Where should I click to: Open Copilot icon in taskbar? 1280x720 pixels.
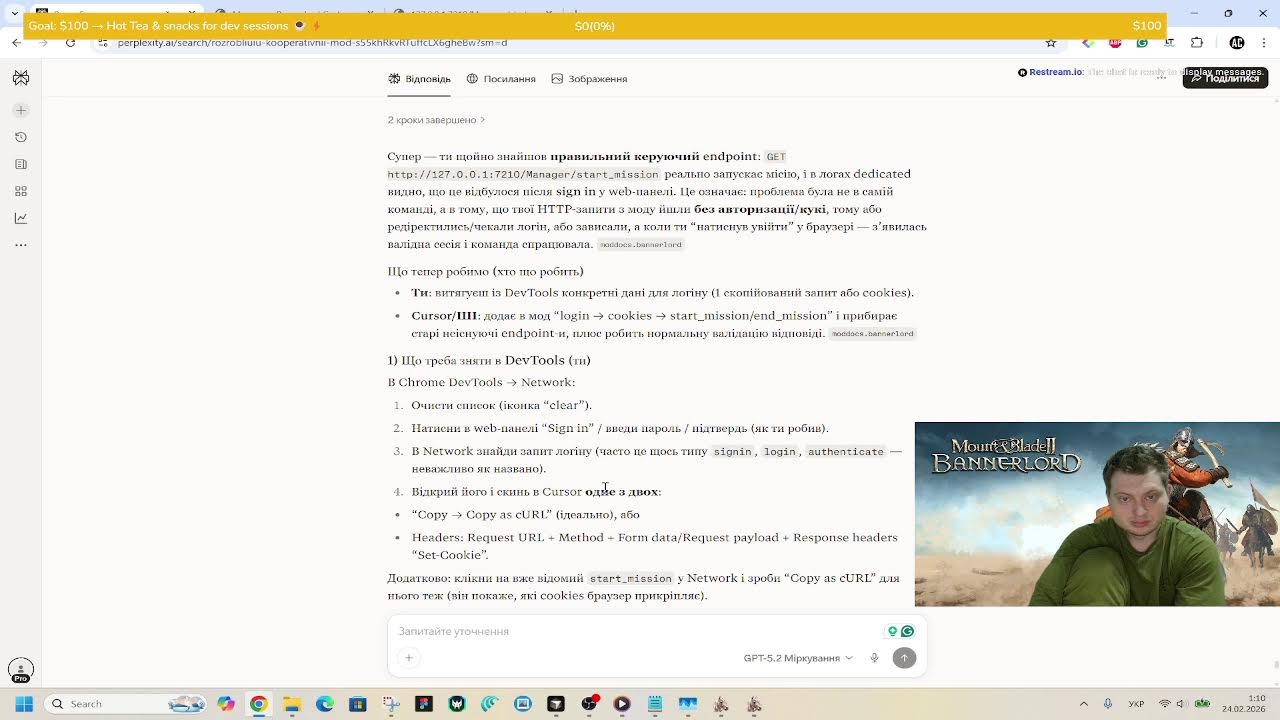coord(226,704)
